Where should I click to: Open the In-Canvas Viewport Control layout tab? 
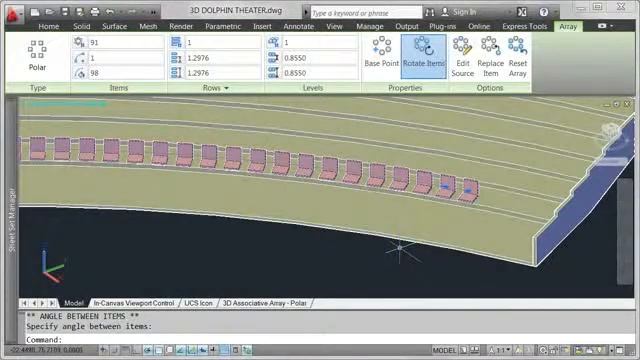[134, 303]
